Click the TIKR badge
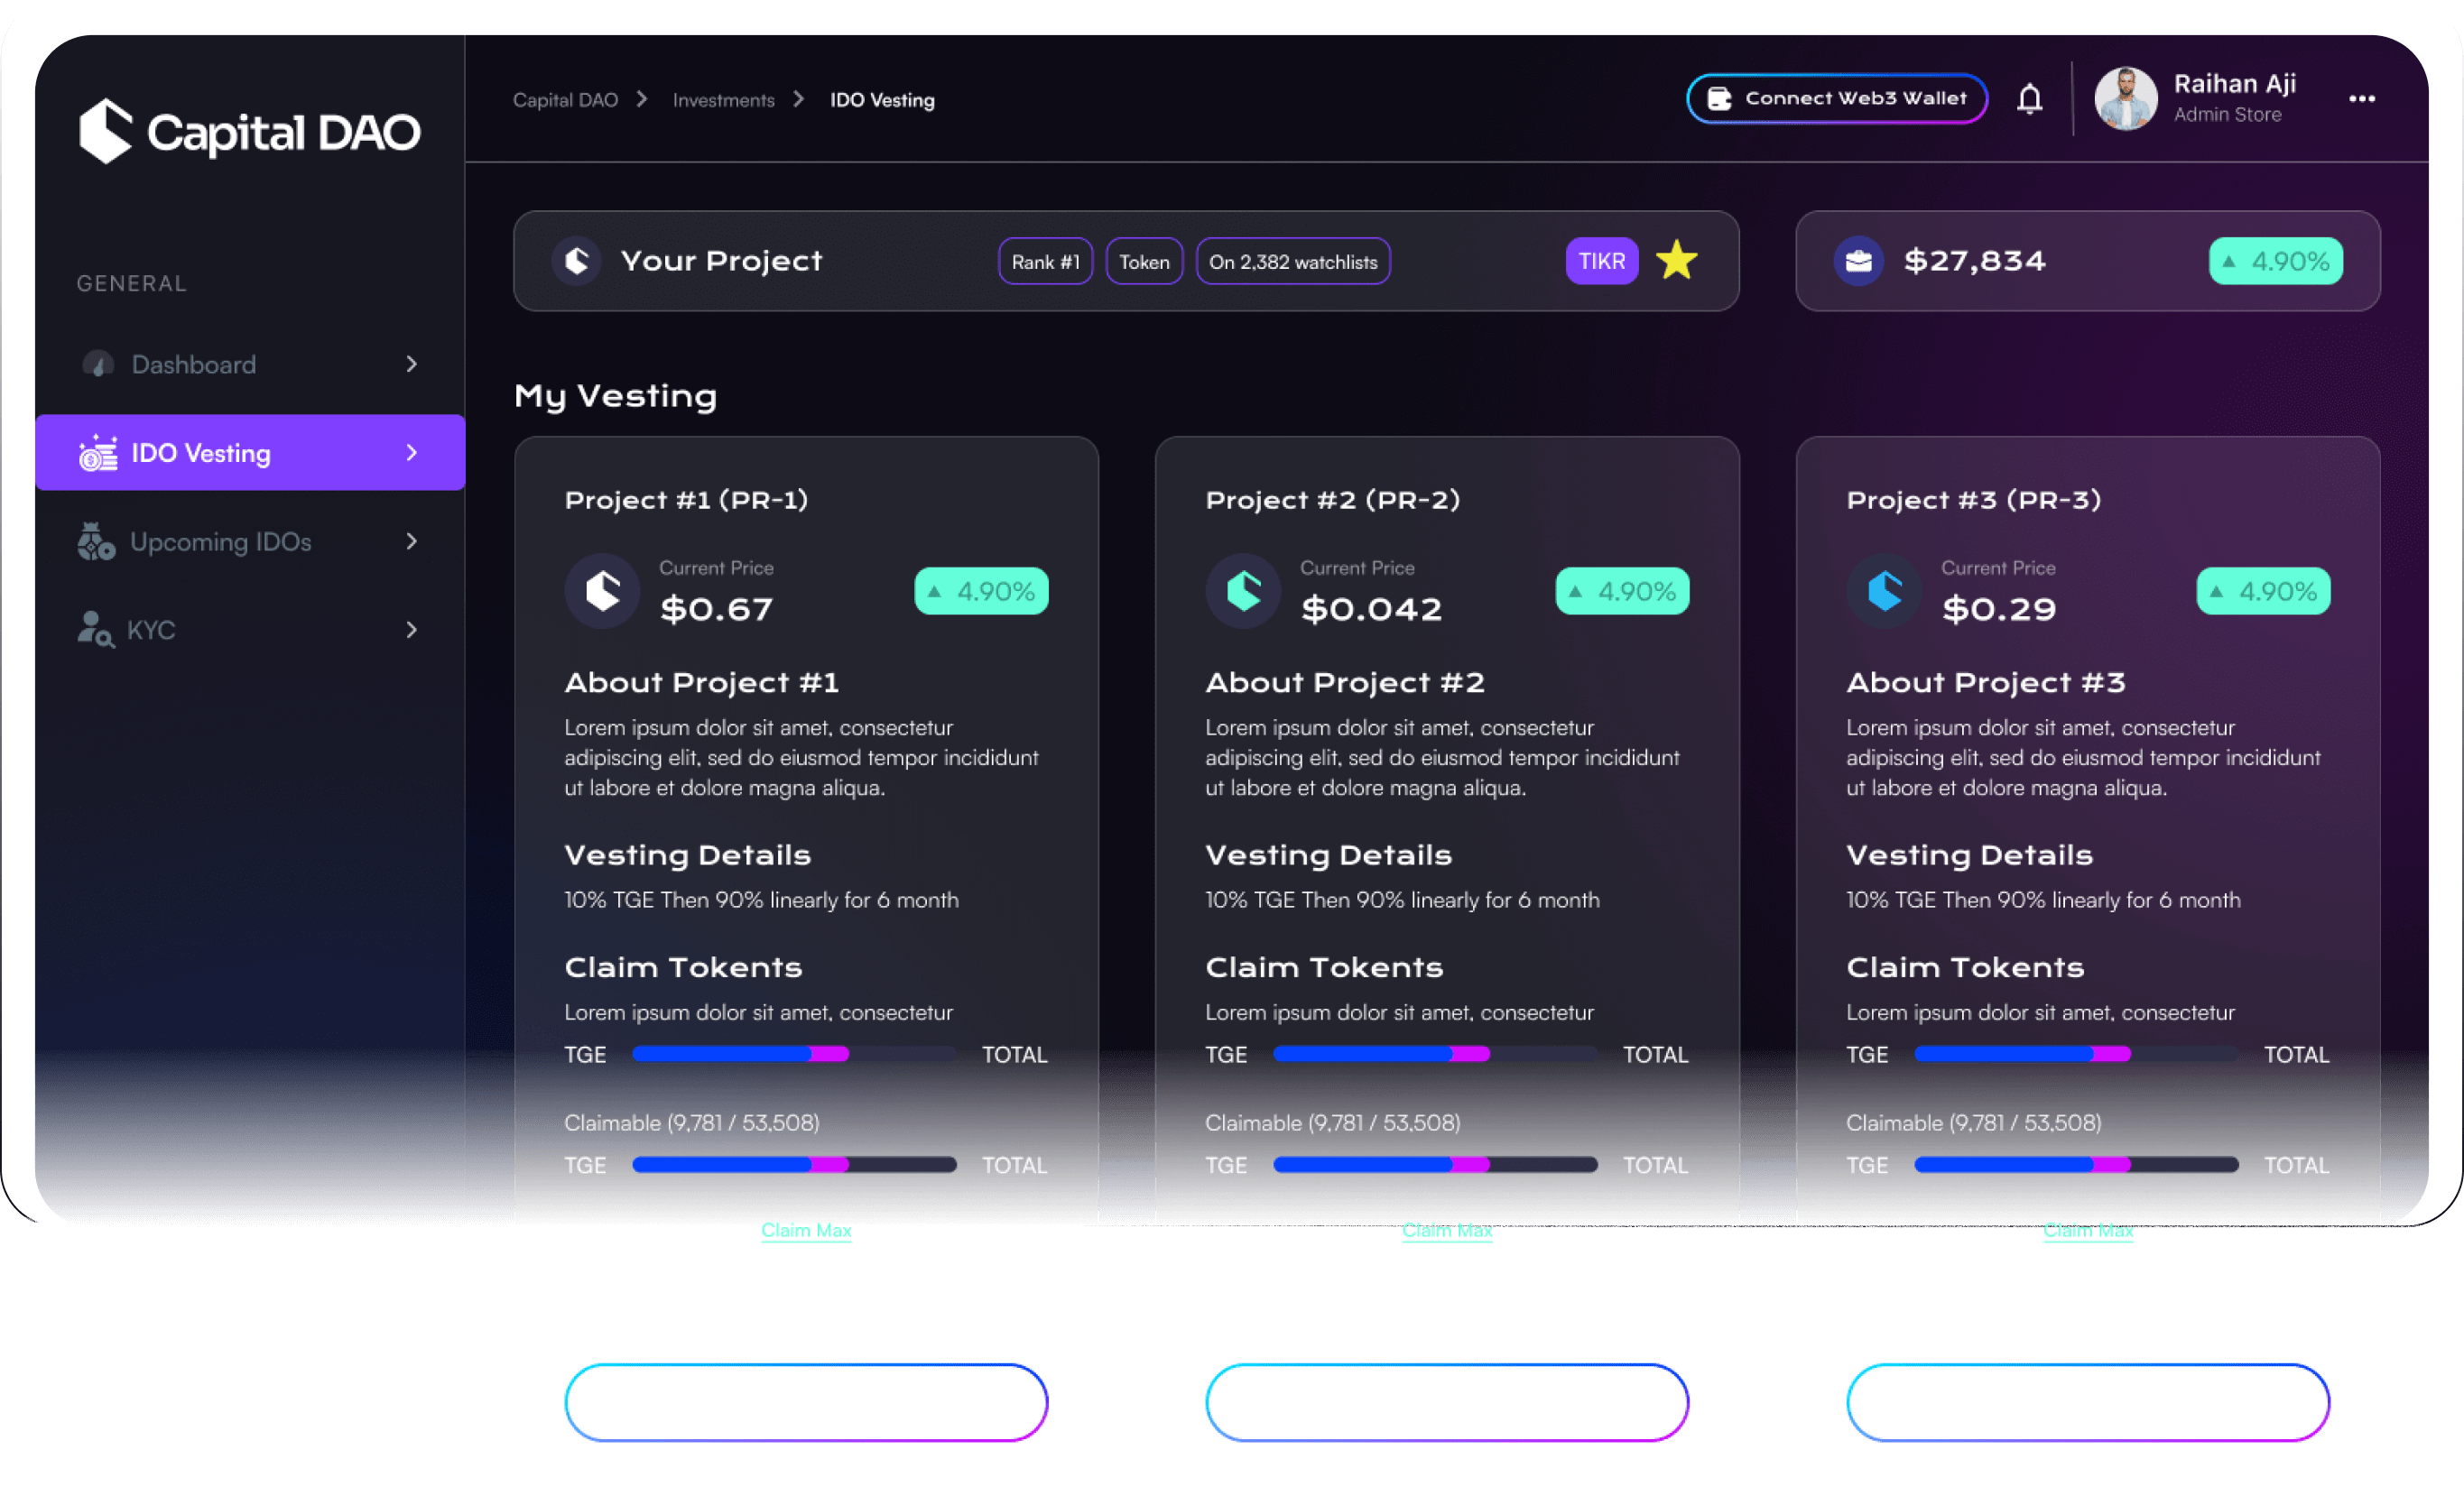The width and height of the screenshot is (2464, 1487). [1602, 261]
